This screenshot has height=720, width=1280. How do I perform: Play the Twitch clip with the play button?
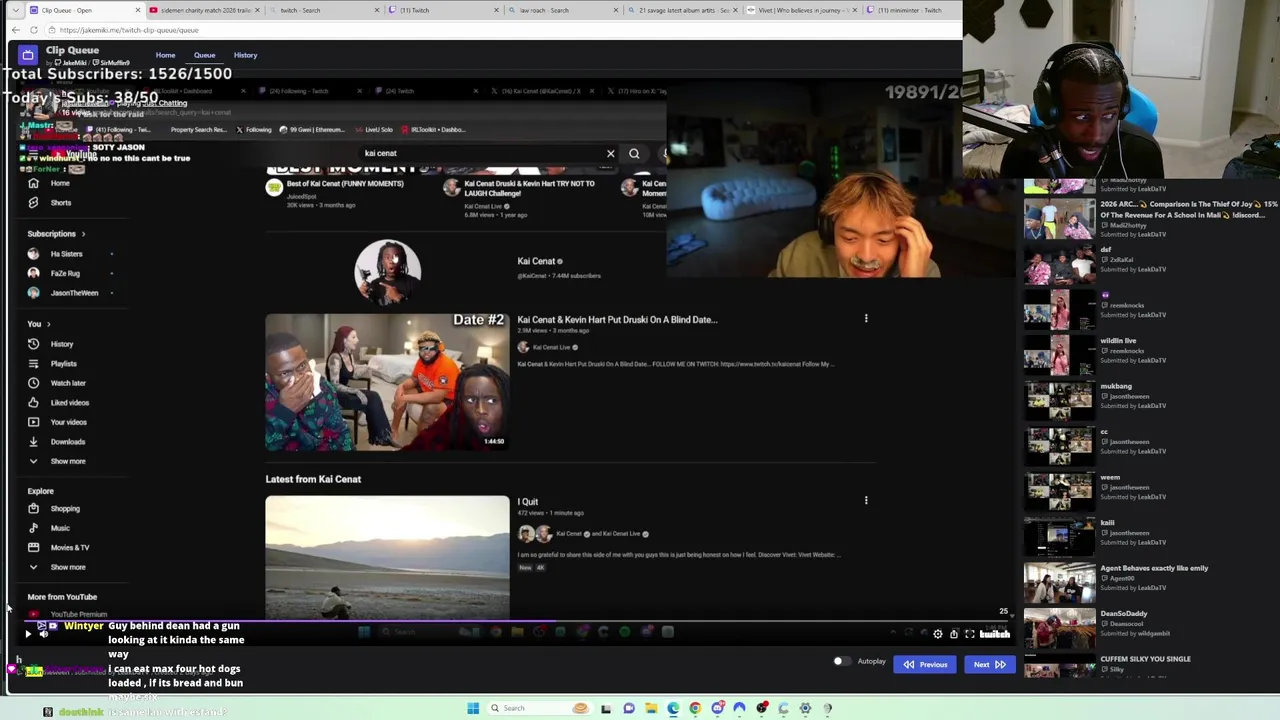28,634
